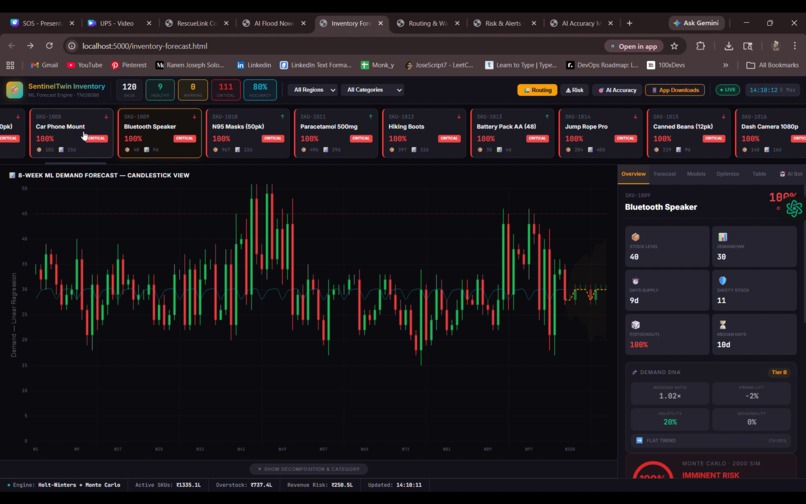Filter by 9 healthy counter
This screenshot has height=504, width=806.
[x=160, y=90]
